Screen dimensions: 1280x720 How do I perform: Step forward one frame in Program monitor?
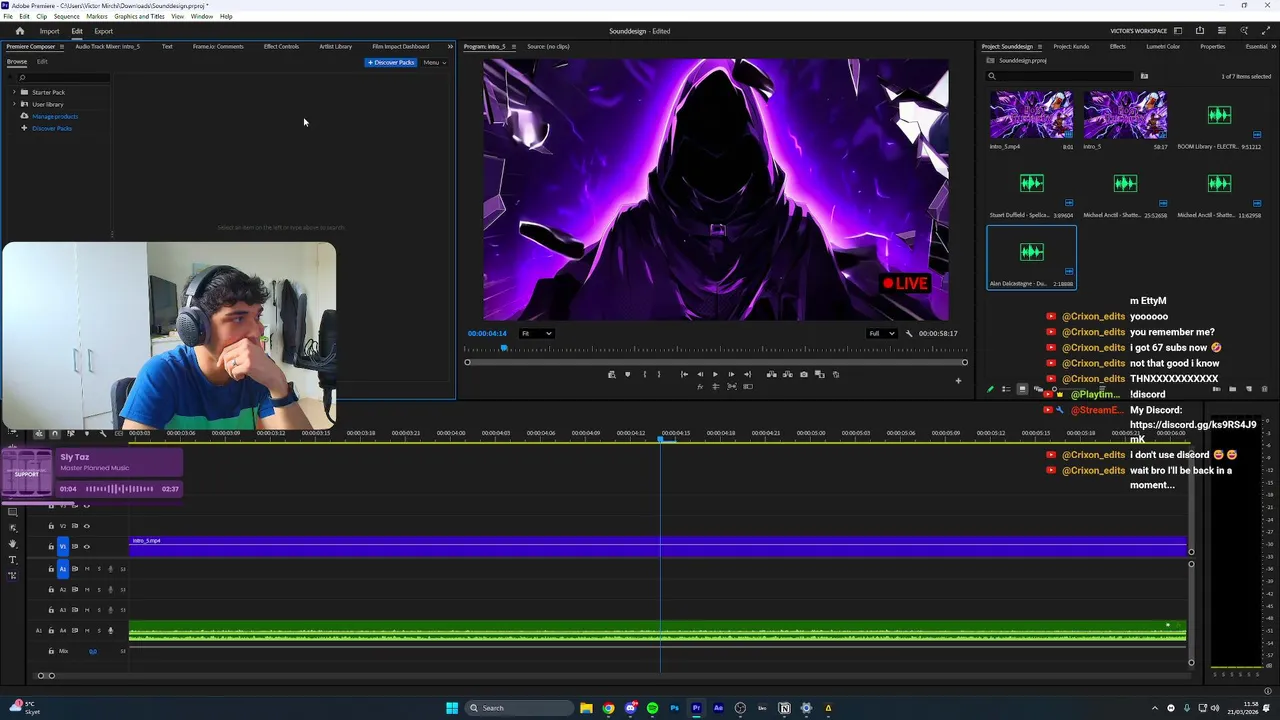[x=731, y=374]
